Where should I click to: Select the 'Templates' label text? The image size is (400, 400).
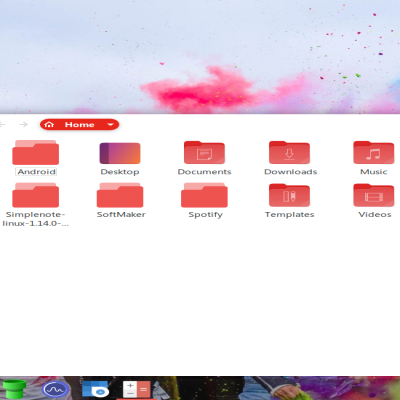(290, 215)
